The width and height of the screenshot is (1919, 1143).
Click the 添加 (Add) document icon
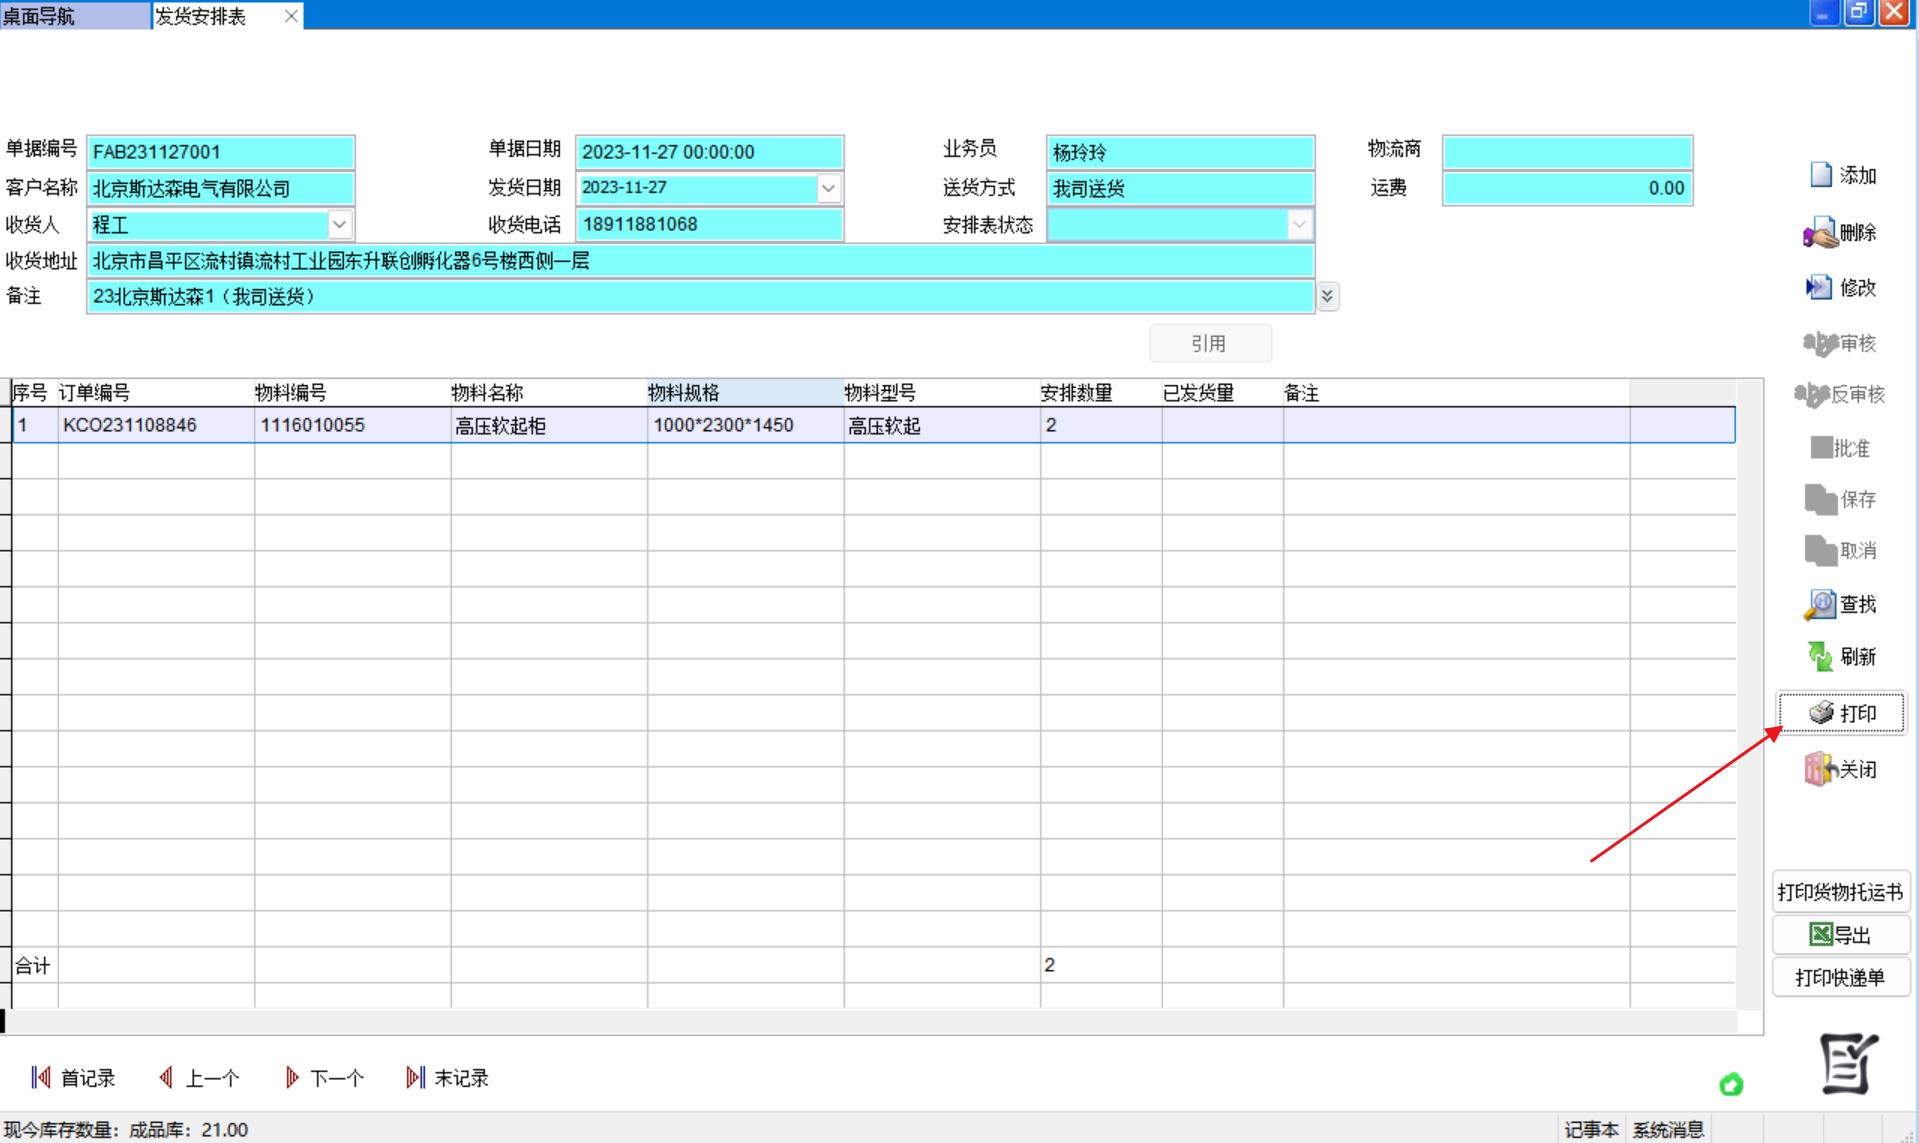tap(1821, 175)
